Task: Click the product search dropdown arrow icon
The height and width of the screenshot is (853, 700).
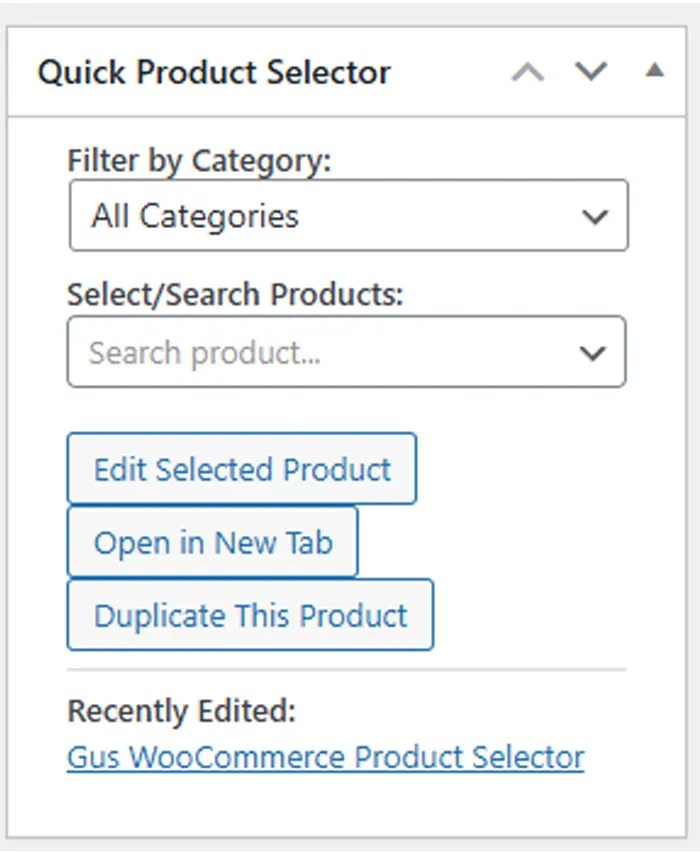Action: (593, 352)
